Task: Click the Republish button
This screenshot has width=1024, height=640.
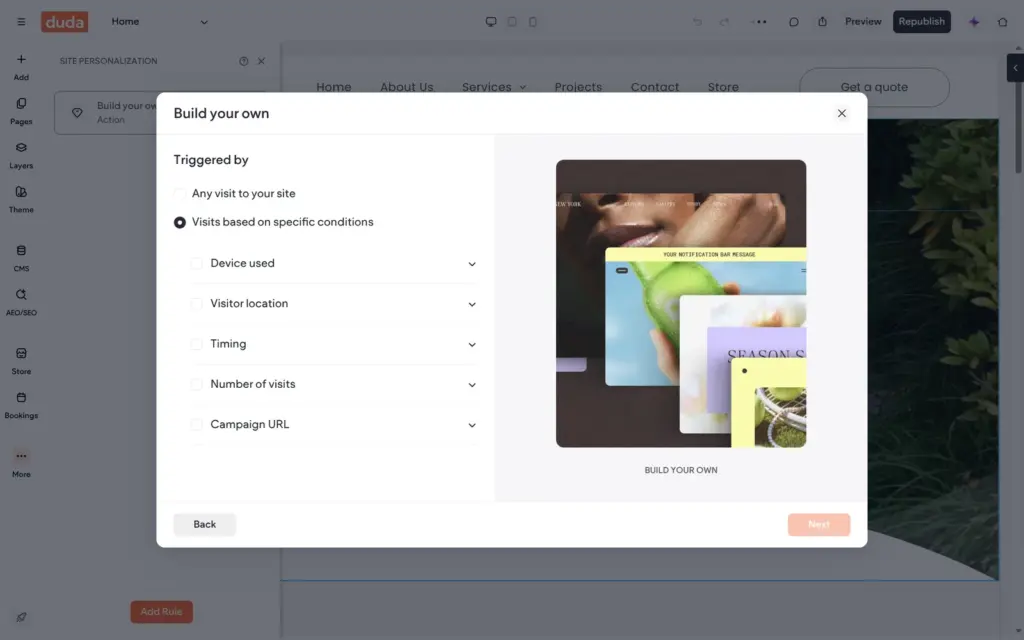Action: coord(921,22)
